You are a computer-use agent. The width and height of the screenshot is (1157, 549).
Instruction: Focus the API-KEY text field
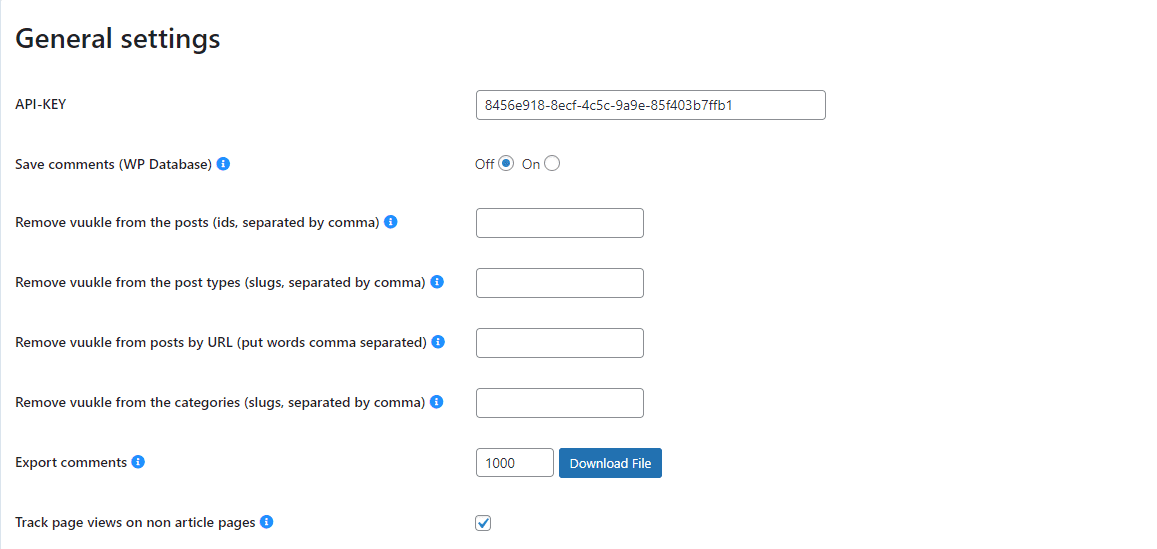point(651,105)
